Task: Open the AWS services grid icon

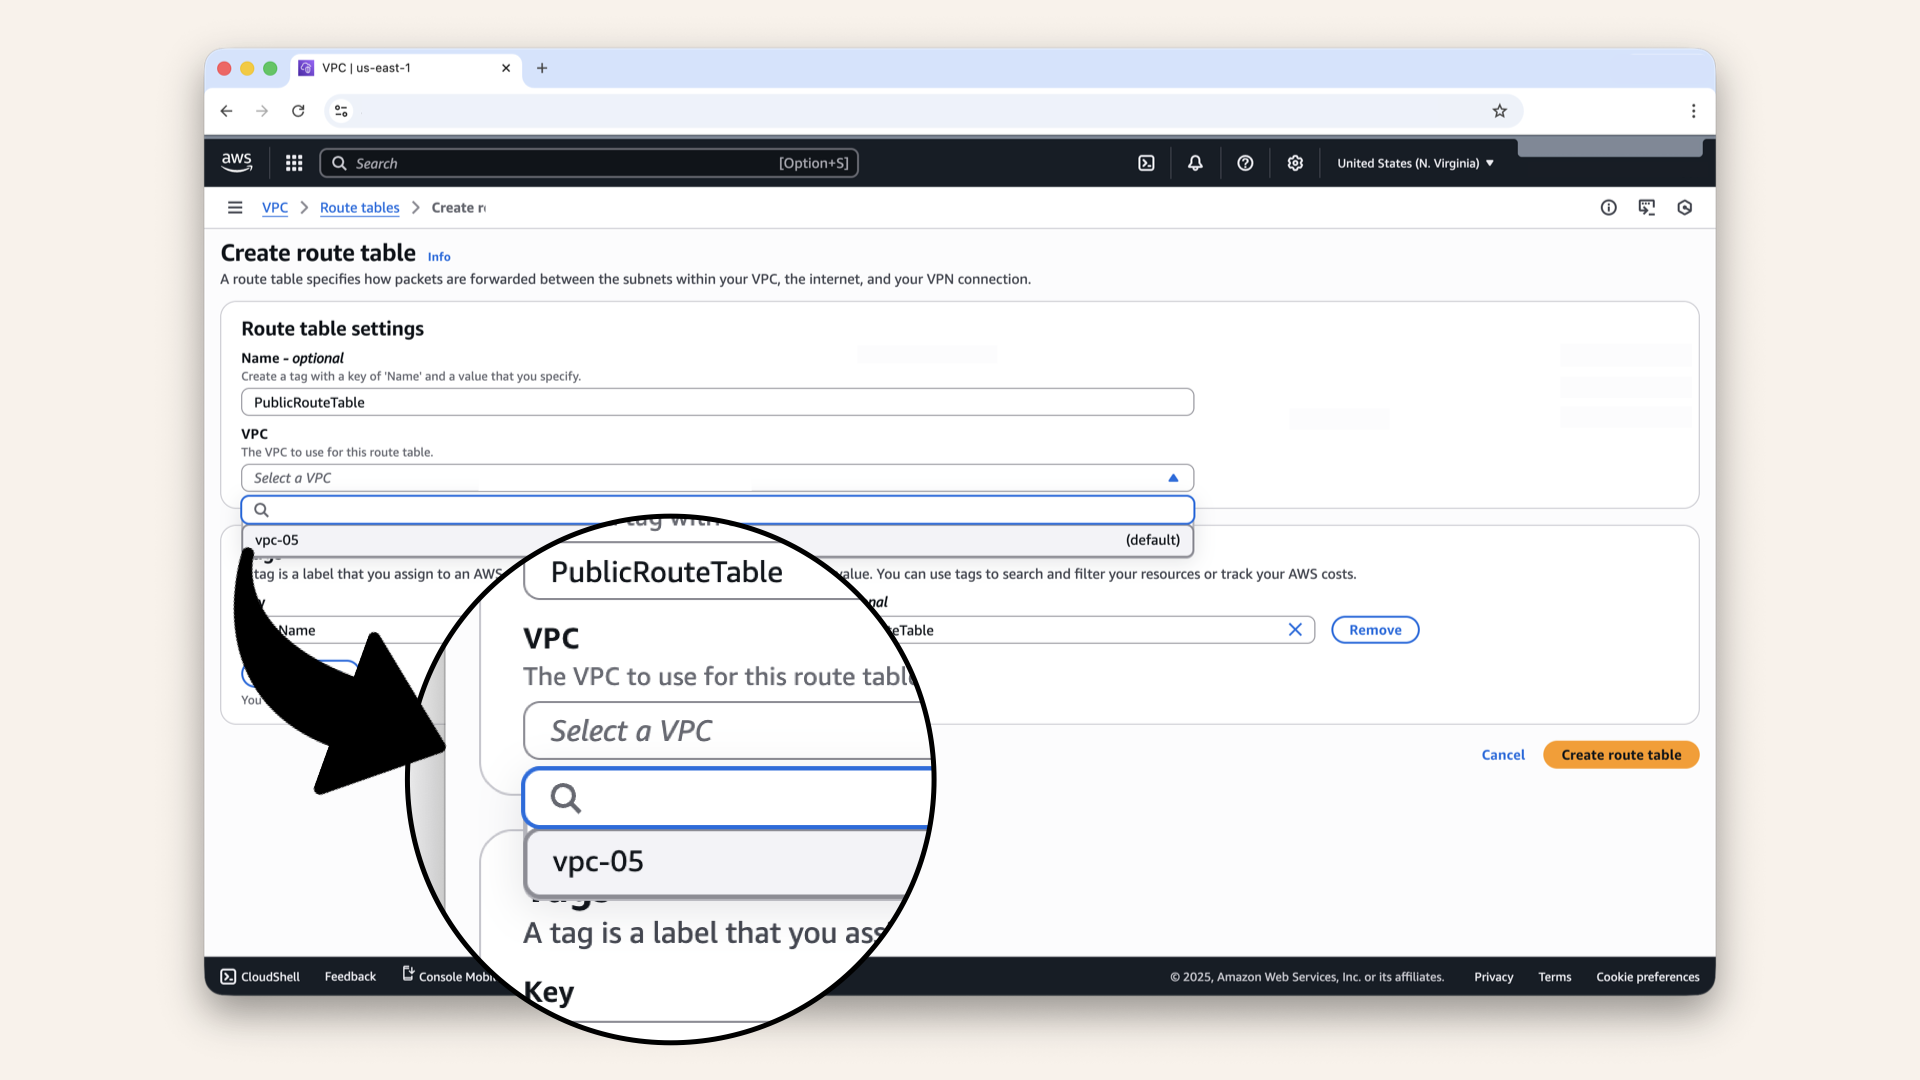Action: click(293, 162)
